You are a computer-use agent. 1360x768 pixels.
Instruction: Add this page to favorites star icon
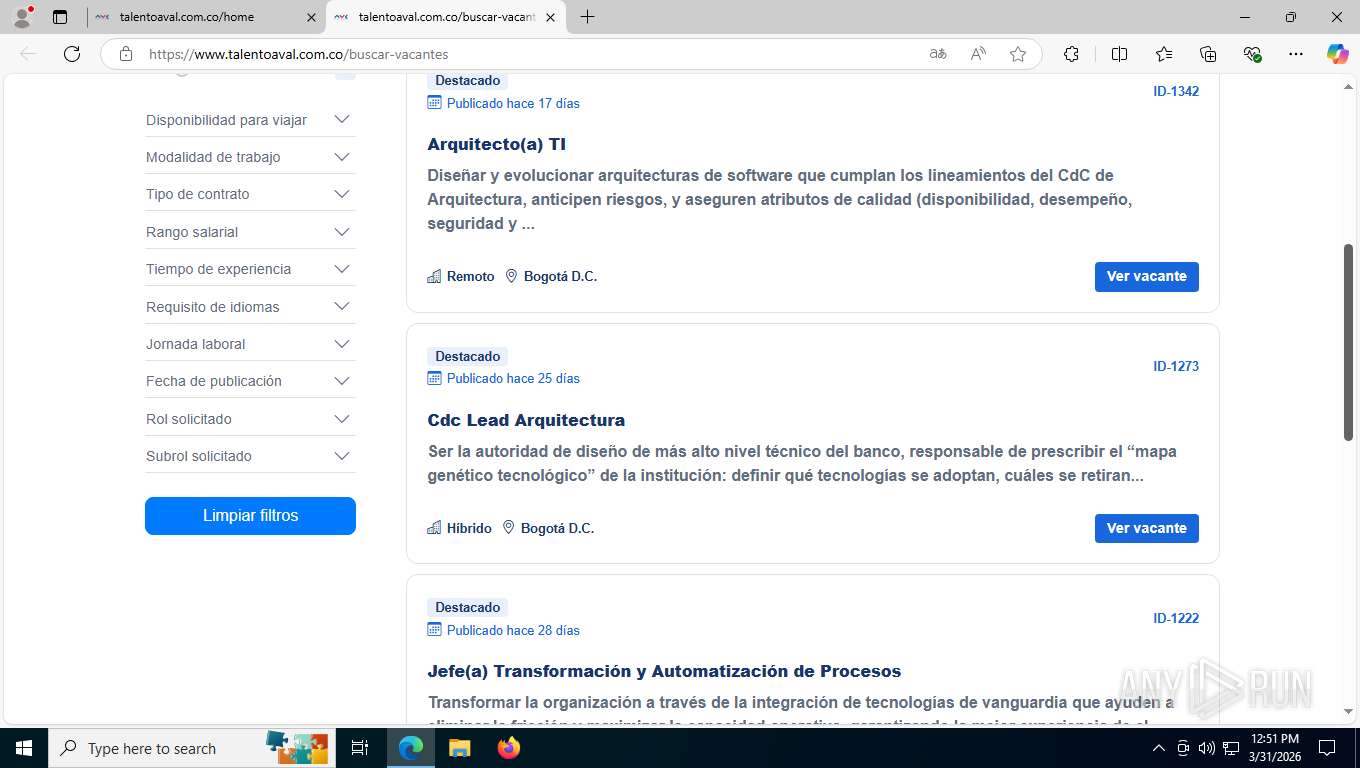[1018, 54]
